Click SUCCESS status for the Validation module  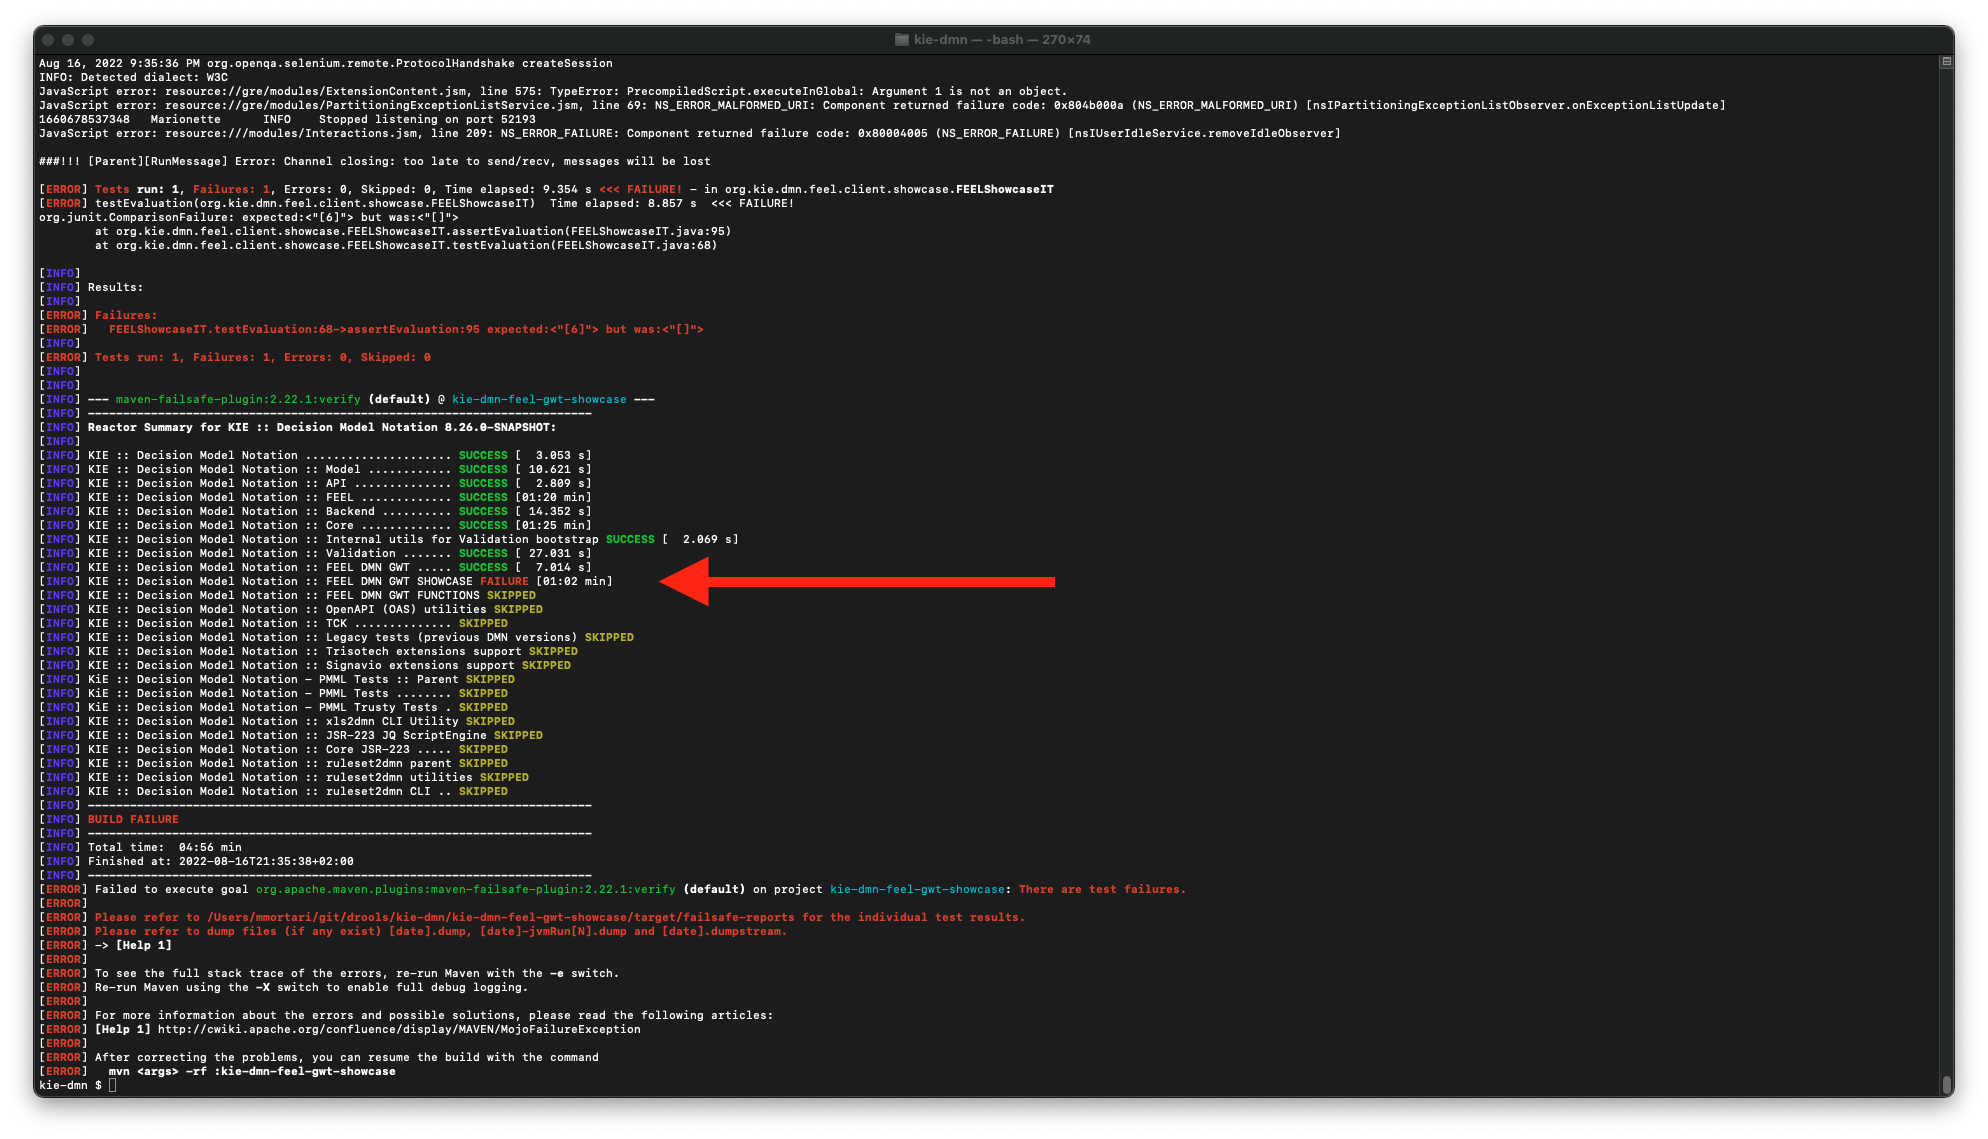point(483,553)
